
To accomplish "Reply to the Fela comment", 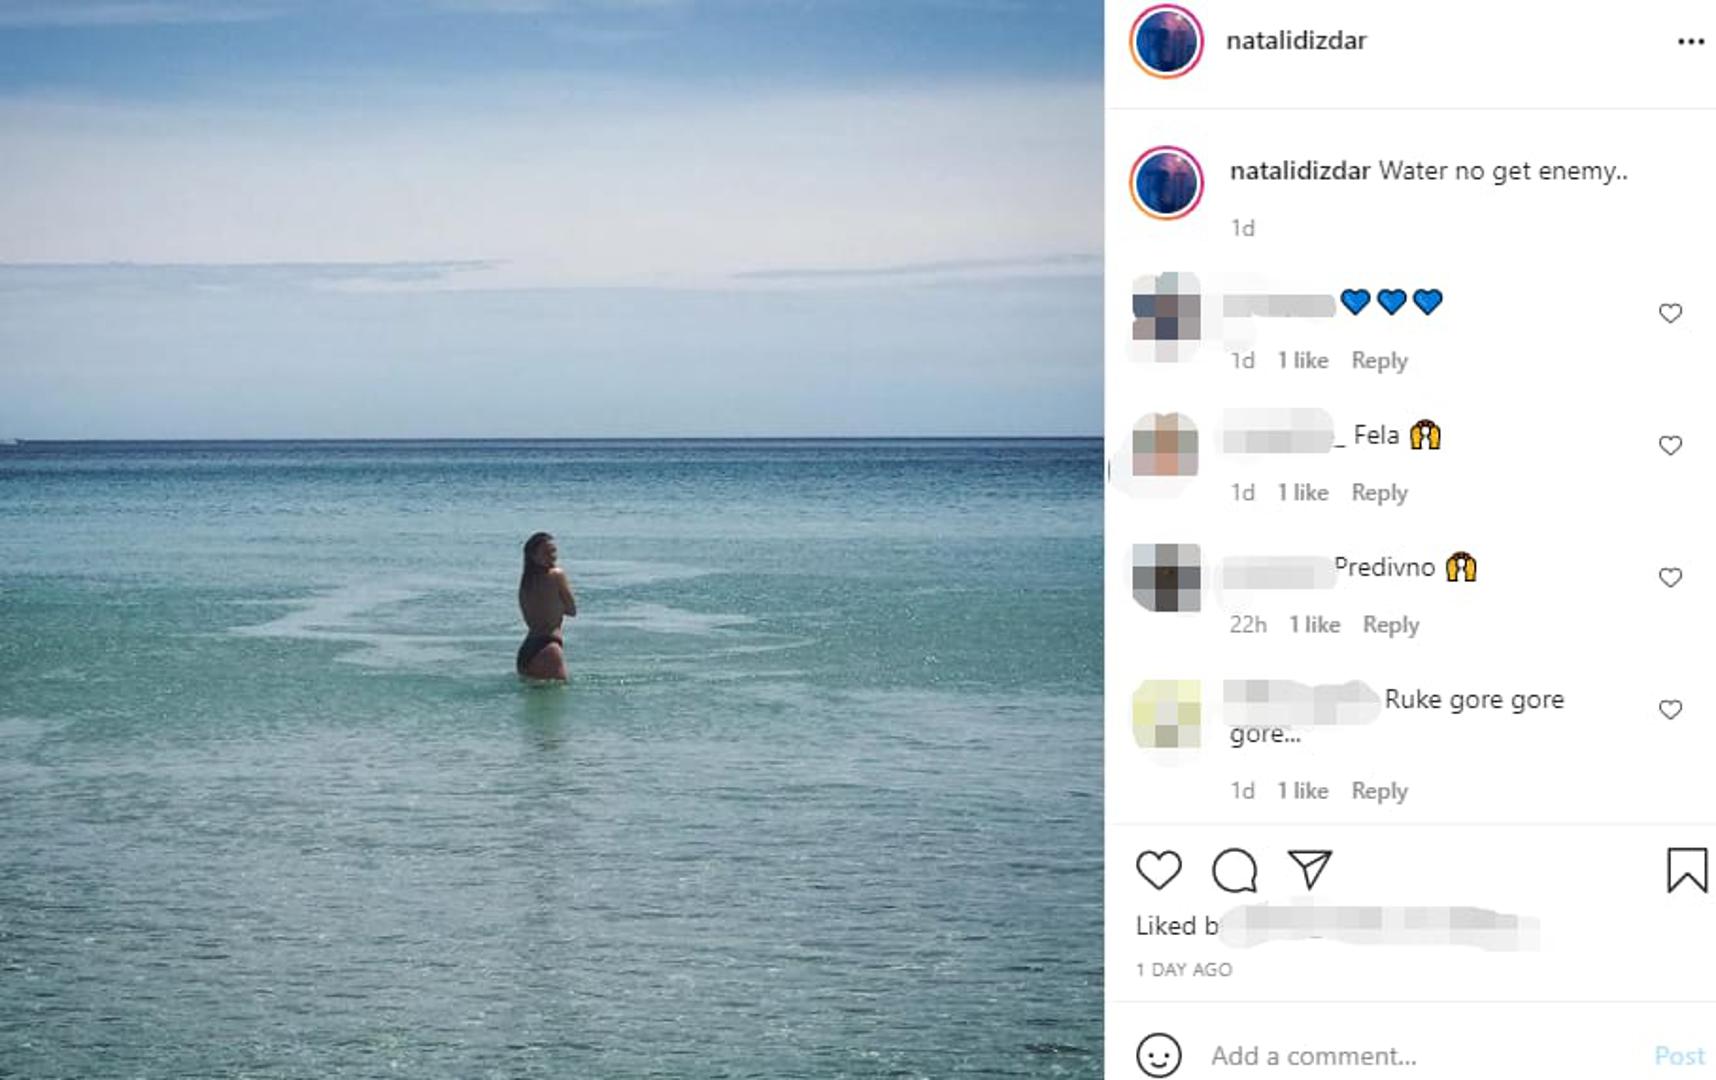I will point(1379,493).
